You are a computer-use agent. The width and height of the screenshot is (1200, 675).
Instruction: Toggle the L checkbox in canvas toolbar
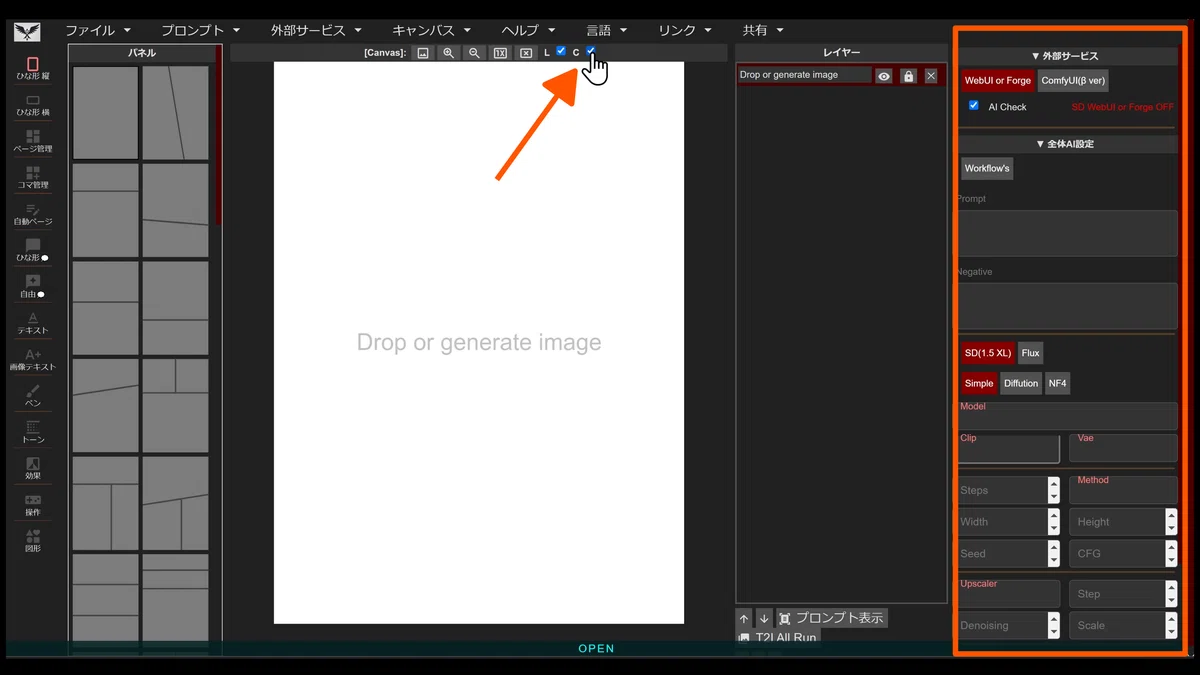[561, 51]
